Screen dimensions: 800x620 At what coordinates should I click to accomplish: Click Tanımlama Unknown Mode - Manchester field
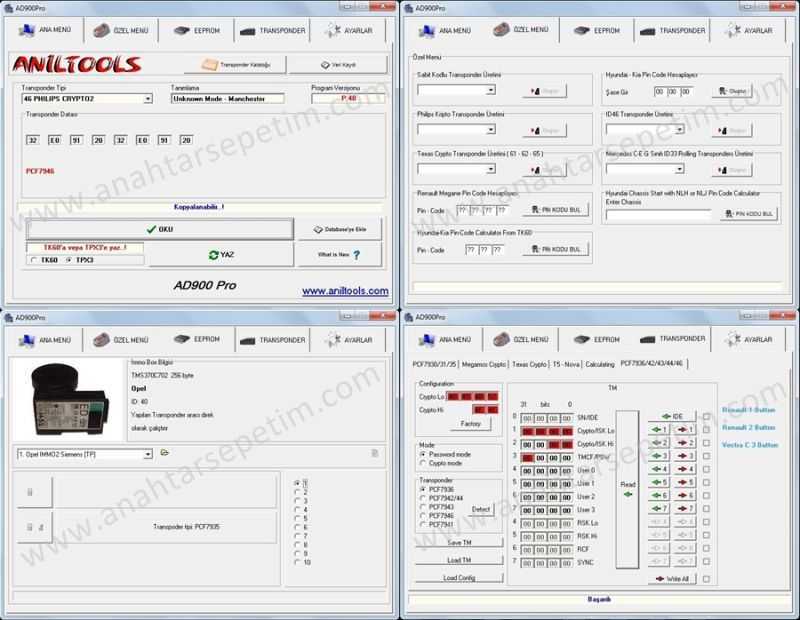click(228, 98)
